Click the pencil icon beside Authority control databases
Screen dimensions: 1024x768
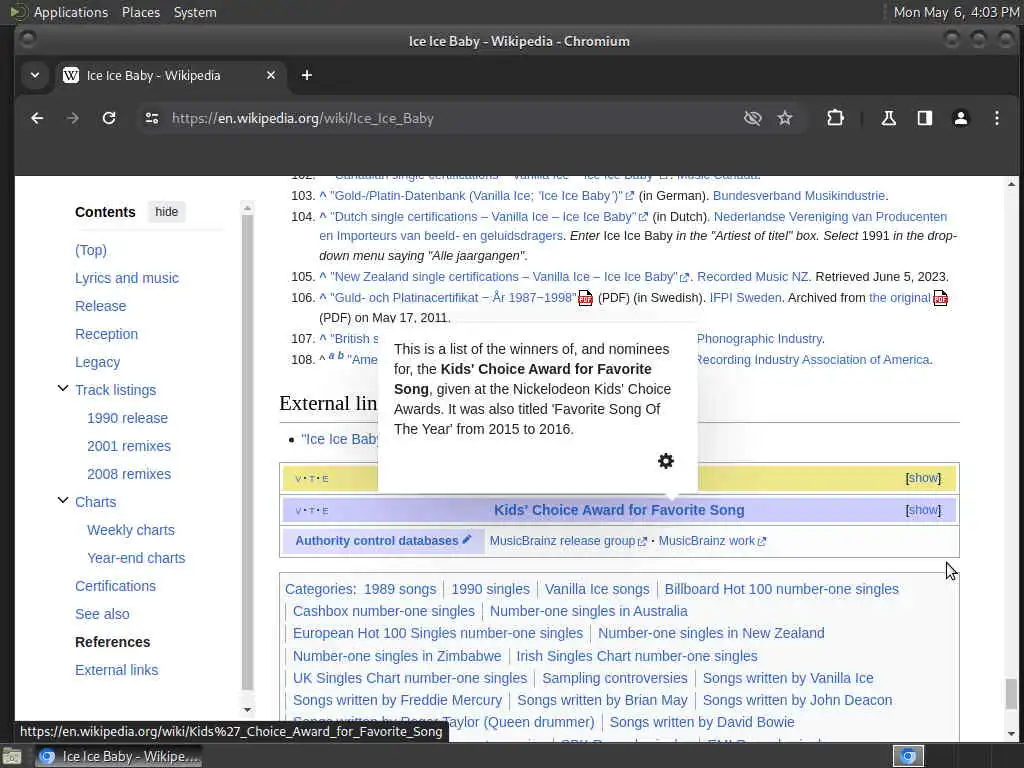[x=466, y=539]
